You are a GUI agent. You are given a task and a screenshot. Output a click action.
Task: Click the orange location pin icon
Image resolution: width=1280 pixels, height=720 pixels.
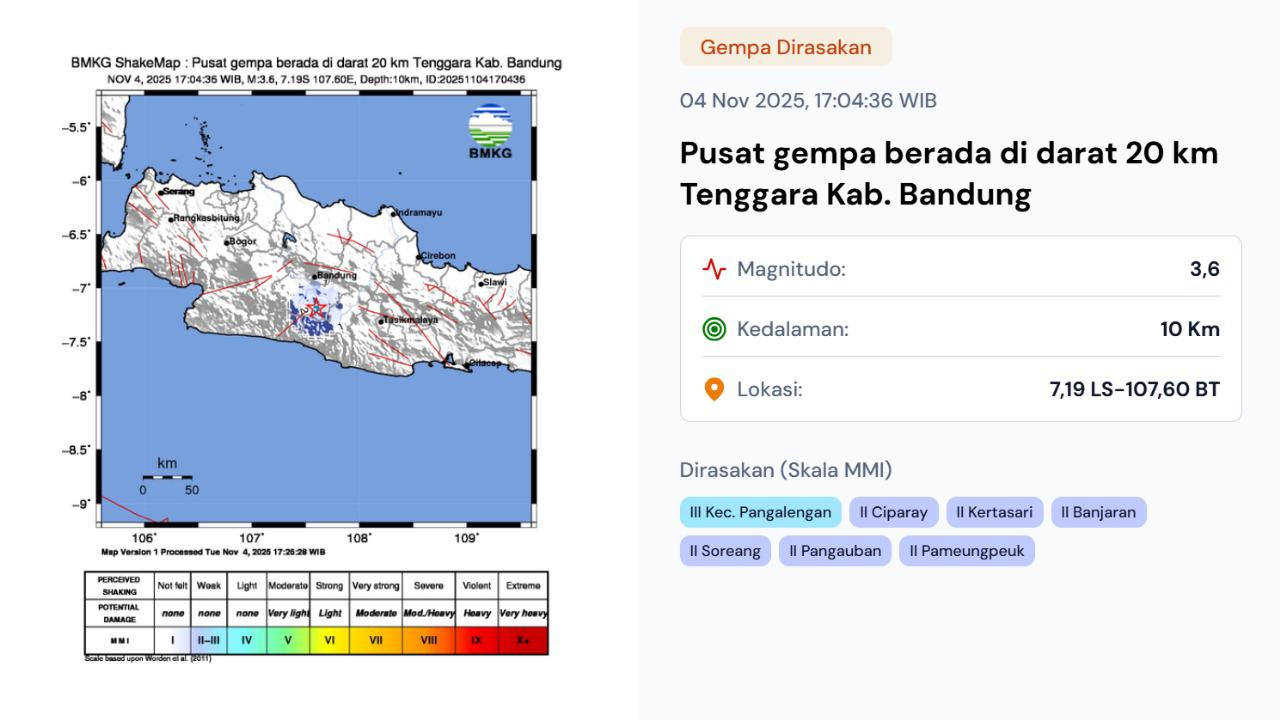(x=714, y=389)
